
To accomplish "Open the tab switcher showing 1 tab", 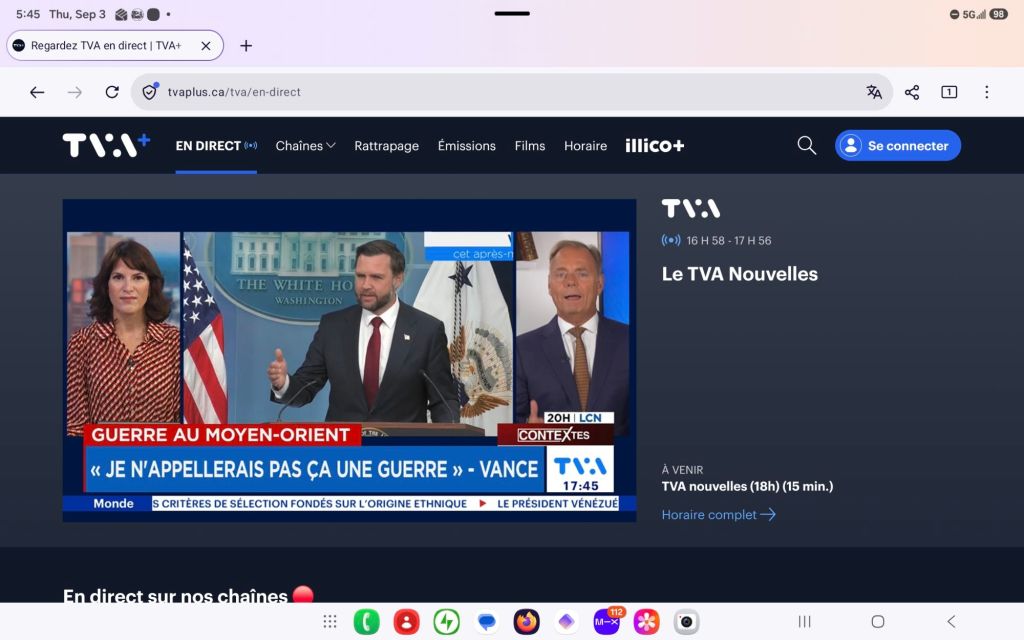I will [949, 92].
